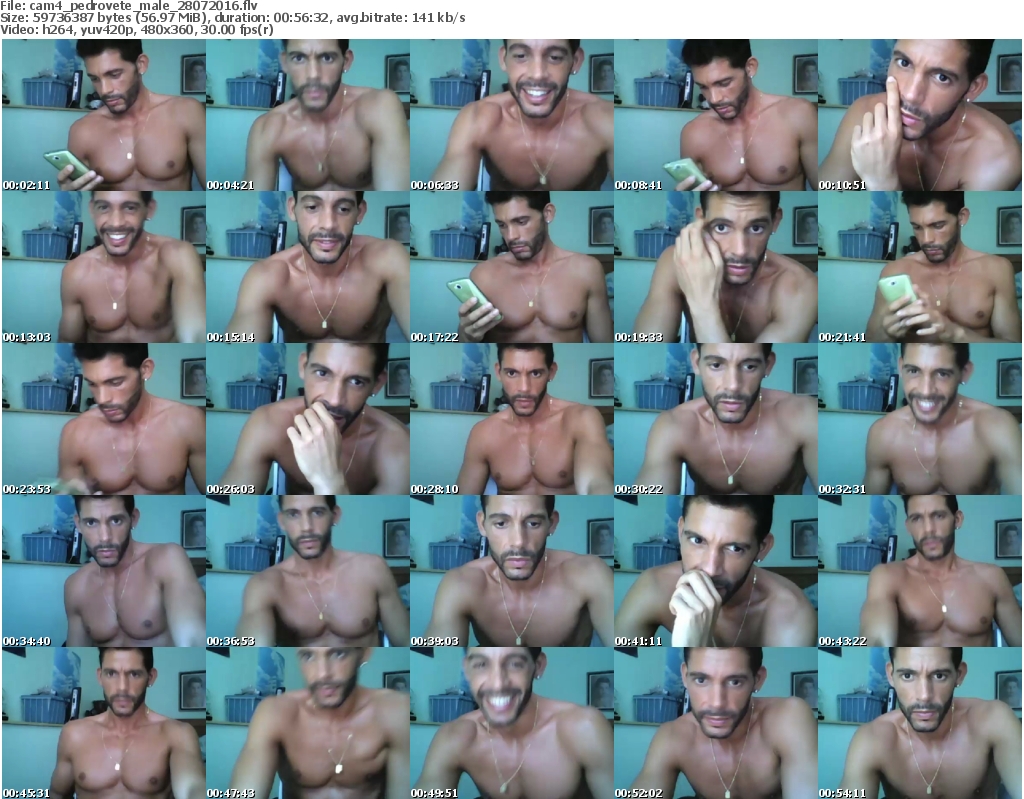1024x799 pixels.
Task: Select the frame stamped 00:21:41
Action: (920, 267)
